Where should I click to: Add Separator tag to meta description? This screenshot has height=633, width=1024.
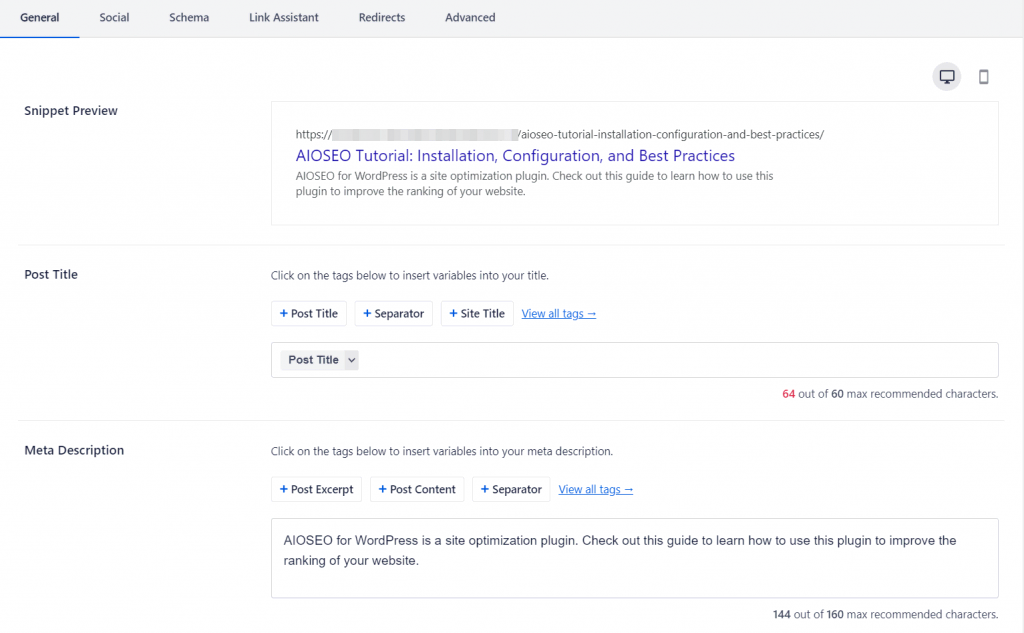[511, 490]
